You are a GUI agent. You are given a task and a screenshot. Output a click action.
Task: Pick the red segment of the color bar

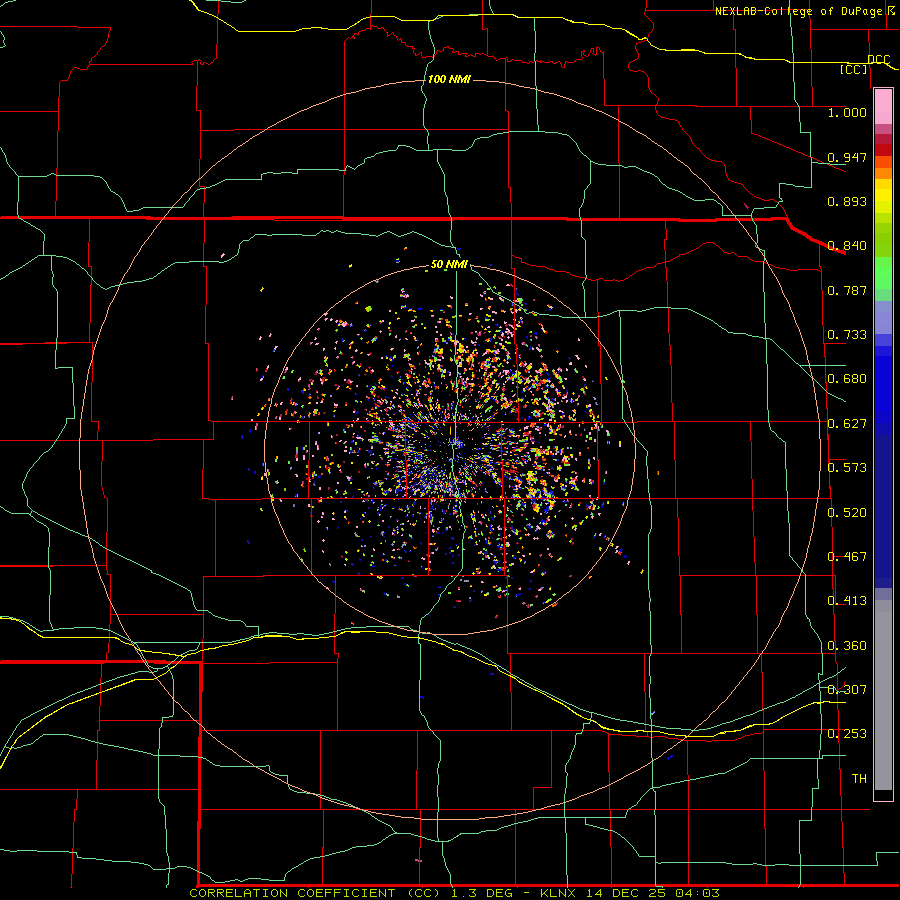point(883,149)
